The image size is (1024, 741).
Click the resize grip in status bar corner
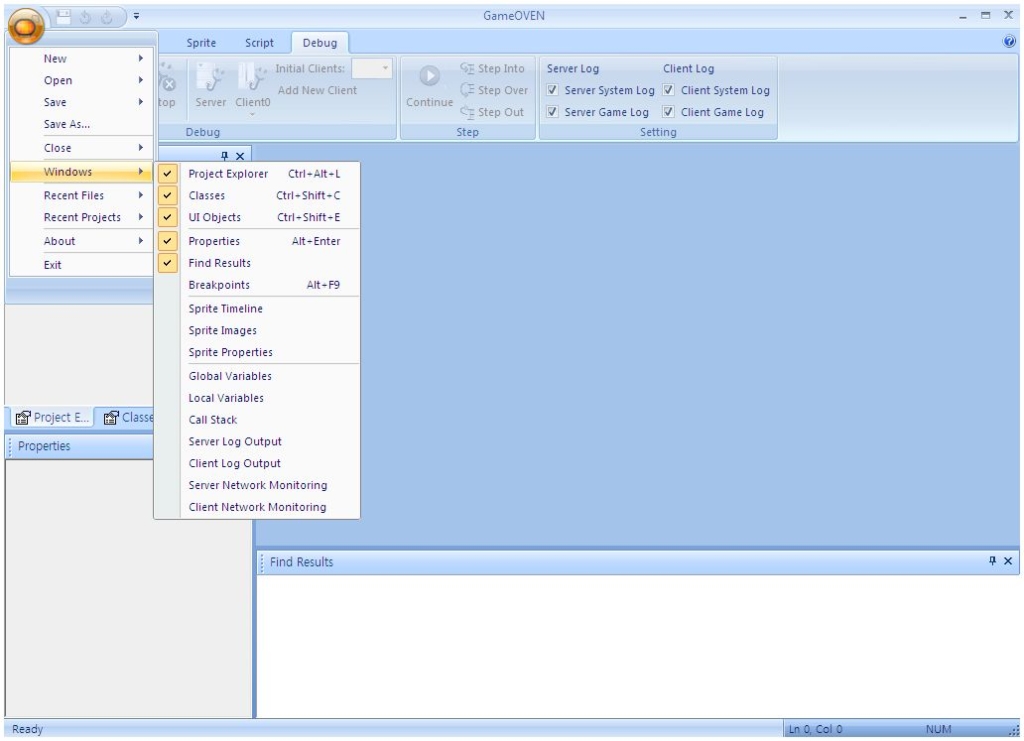tap(1014, 731)
